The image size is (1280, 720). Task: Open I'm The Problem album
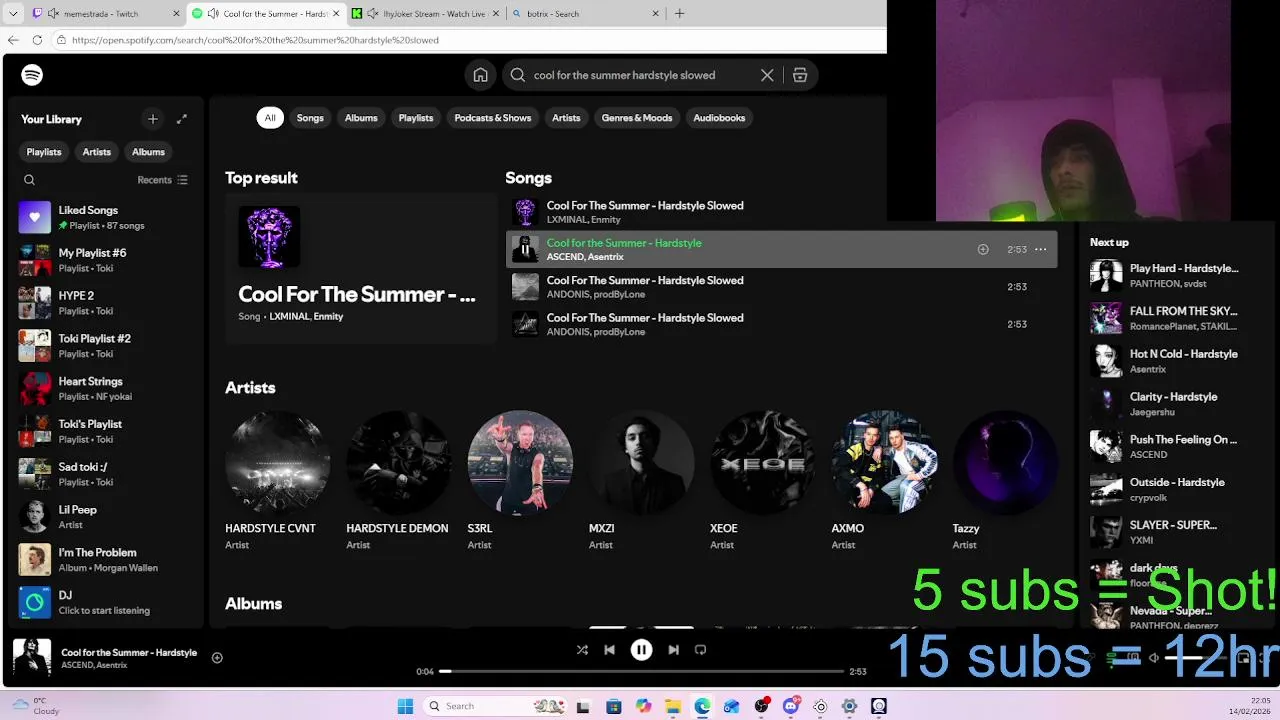pyautogui.click(x=105, y=560)
